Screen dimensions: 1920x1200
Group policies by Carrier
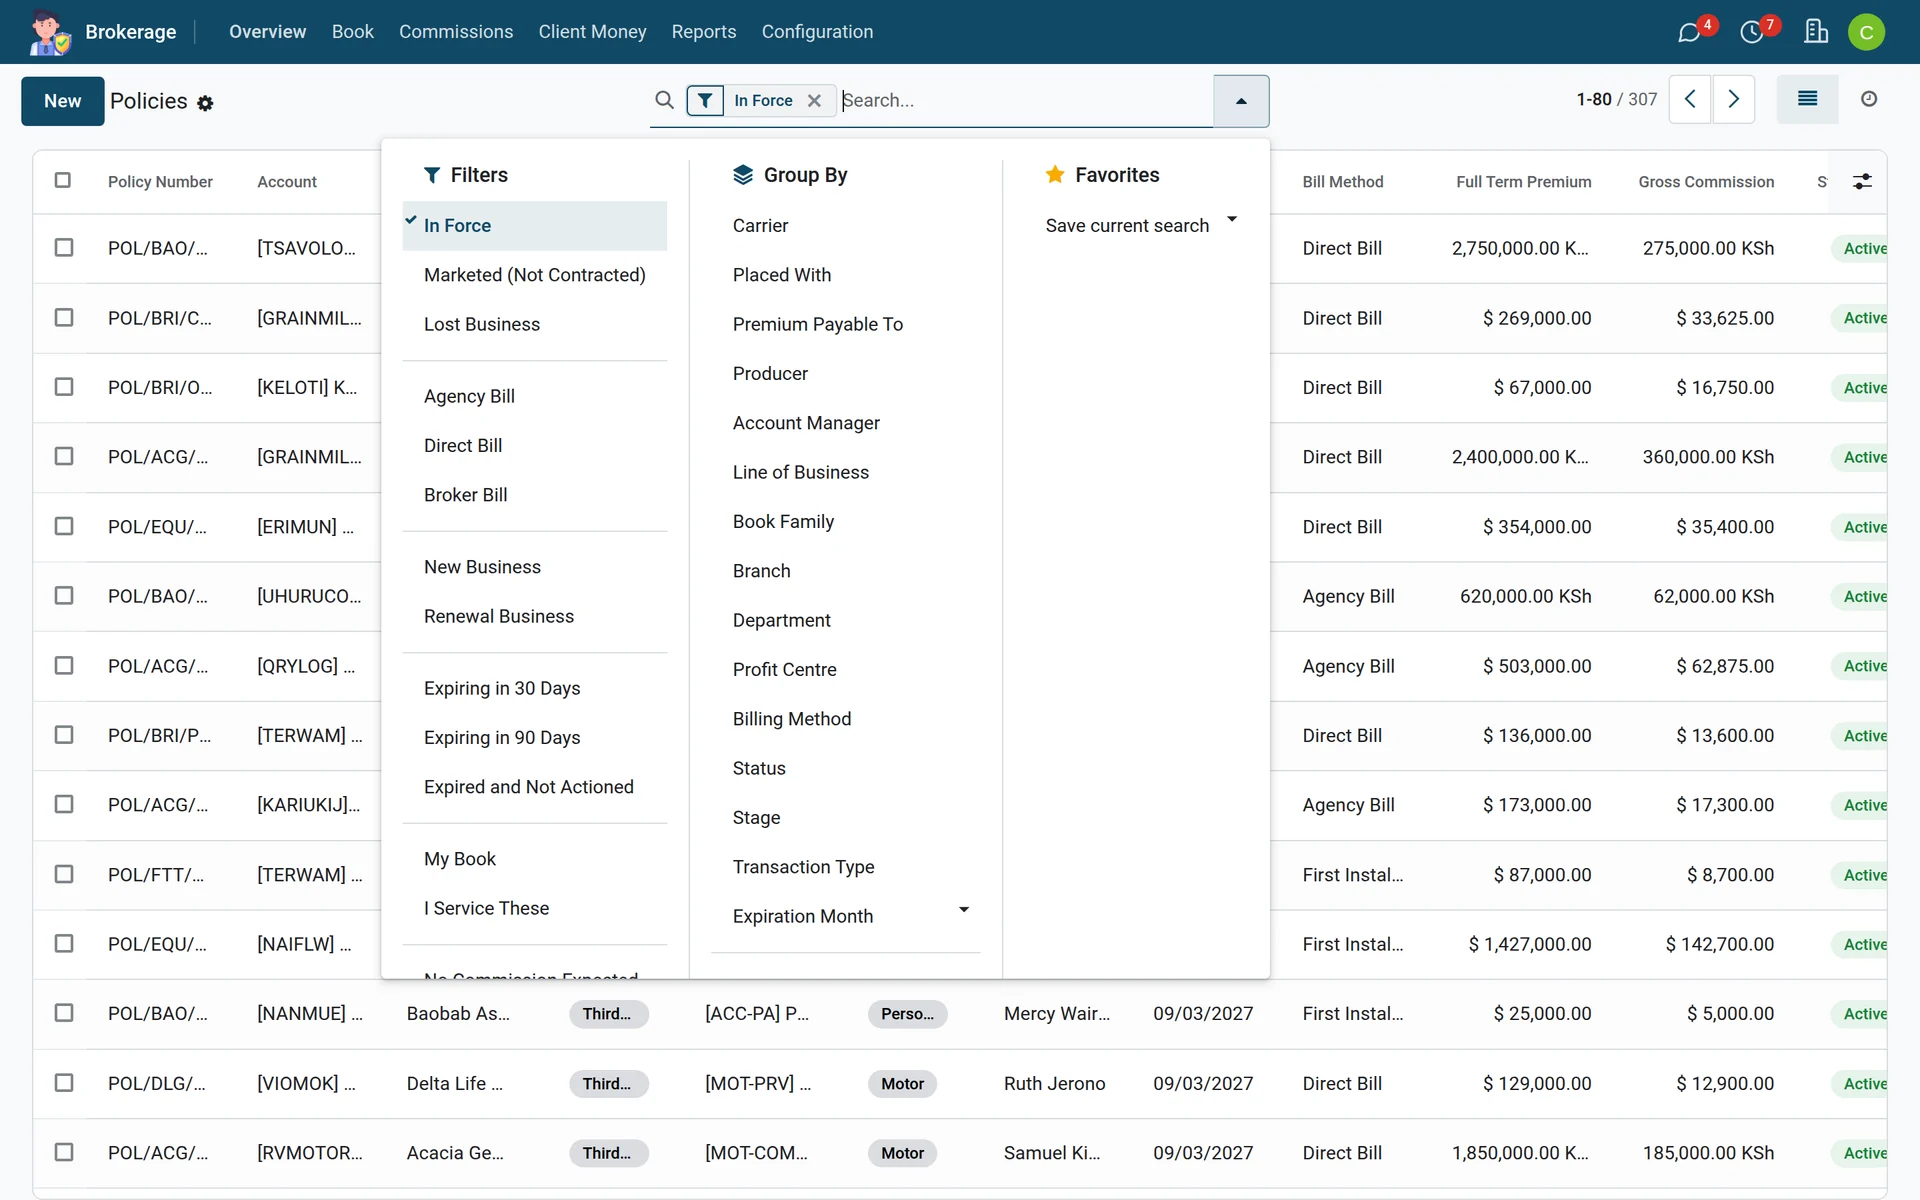pyautogui.click(x=845, y=226)
